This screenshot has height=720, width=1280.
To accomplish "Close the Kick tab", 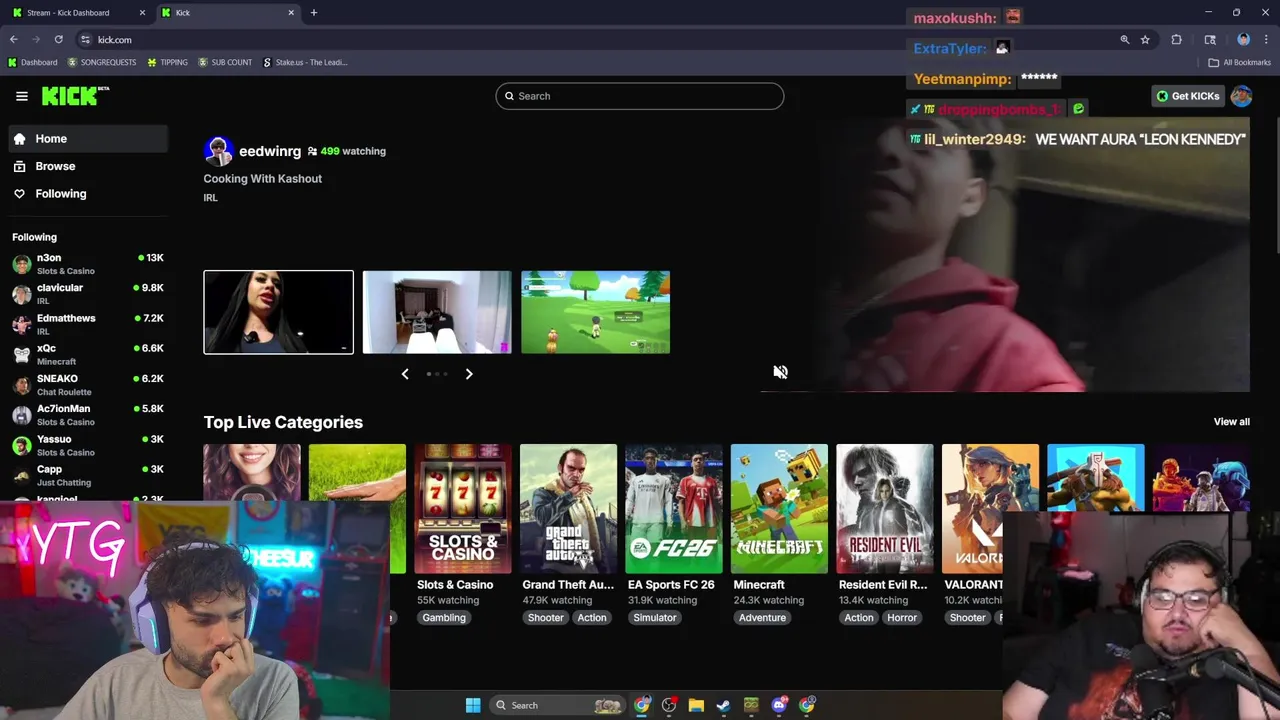I will coord(291,13).
